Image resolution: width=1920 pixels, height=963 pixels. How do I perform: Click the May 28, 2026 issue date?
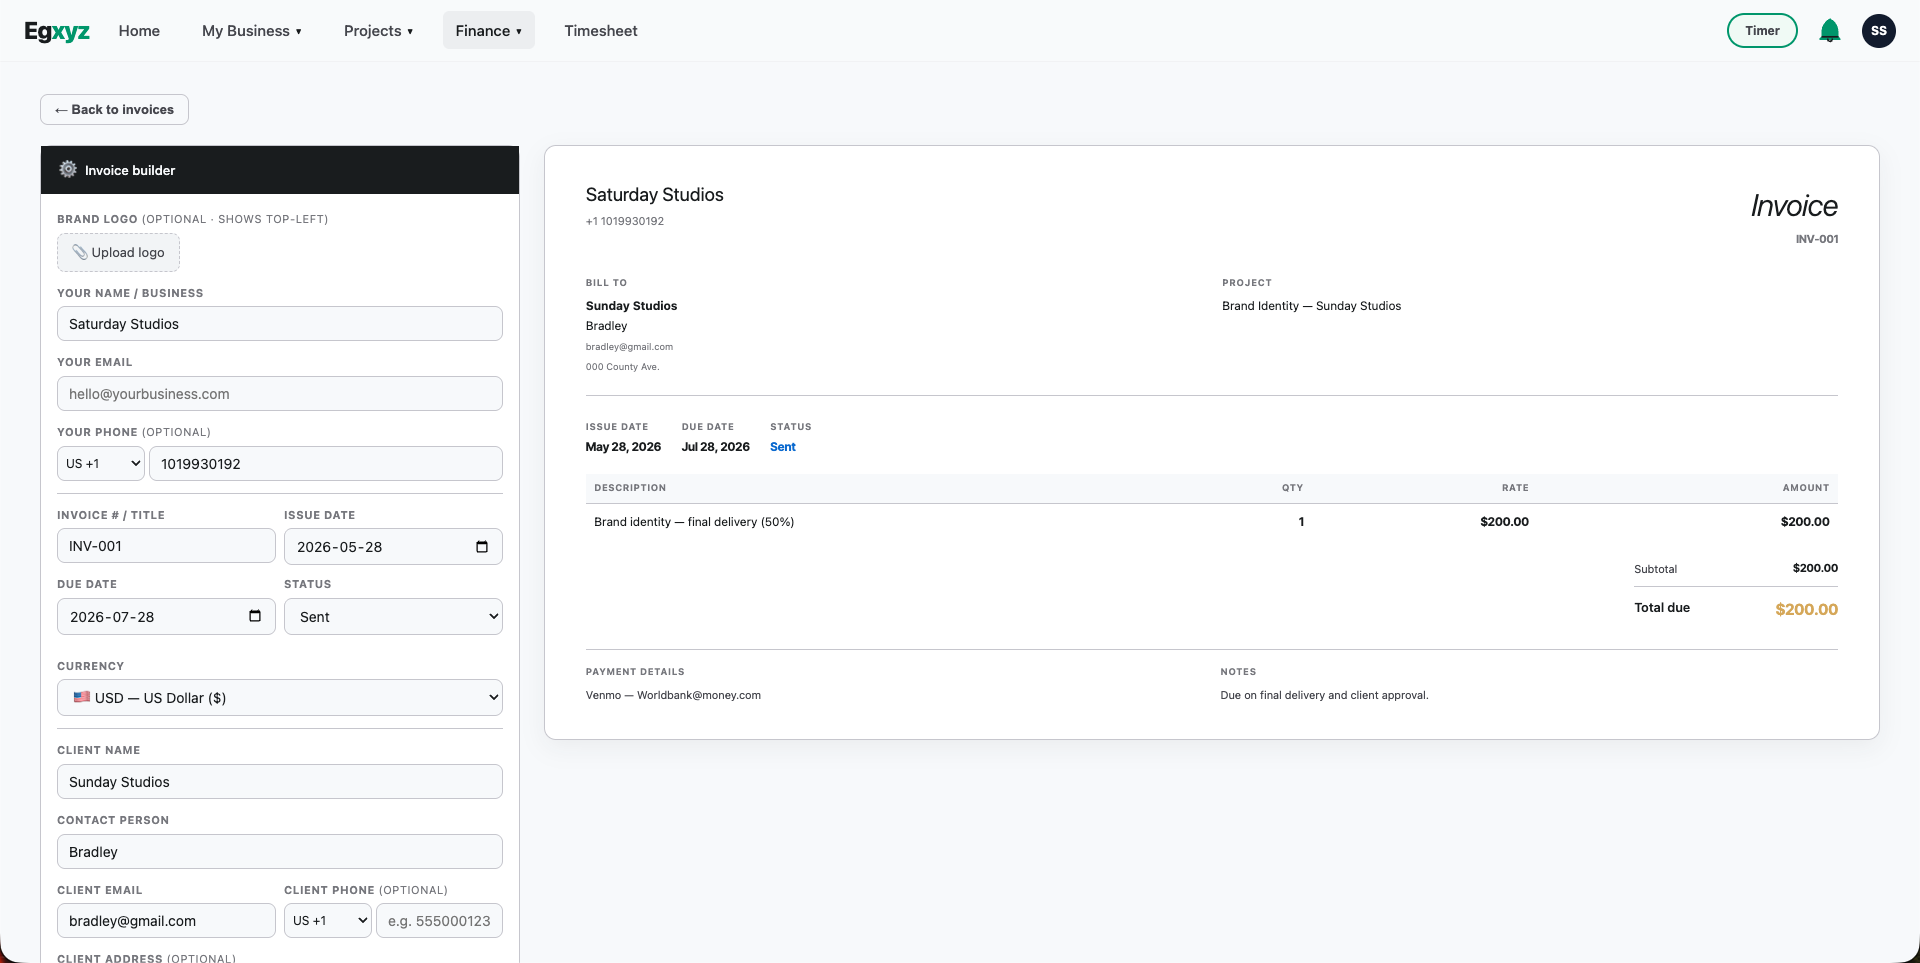tap(623, 447)
